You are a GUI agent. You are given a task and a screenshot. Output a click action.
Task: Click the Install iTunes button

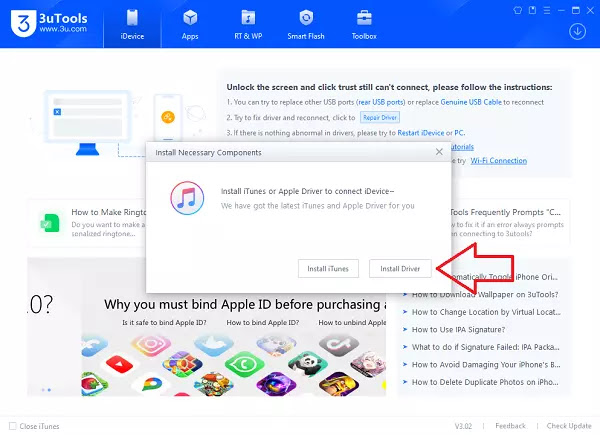328,269
